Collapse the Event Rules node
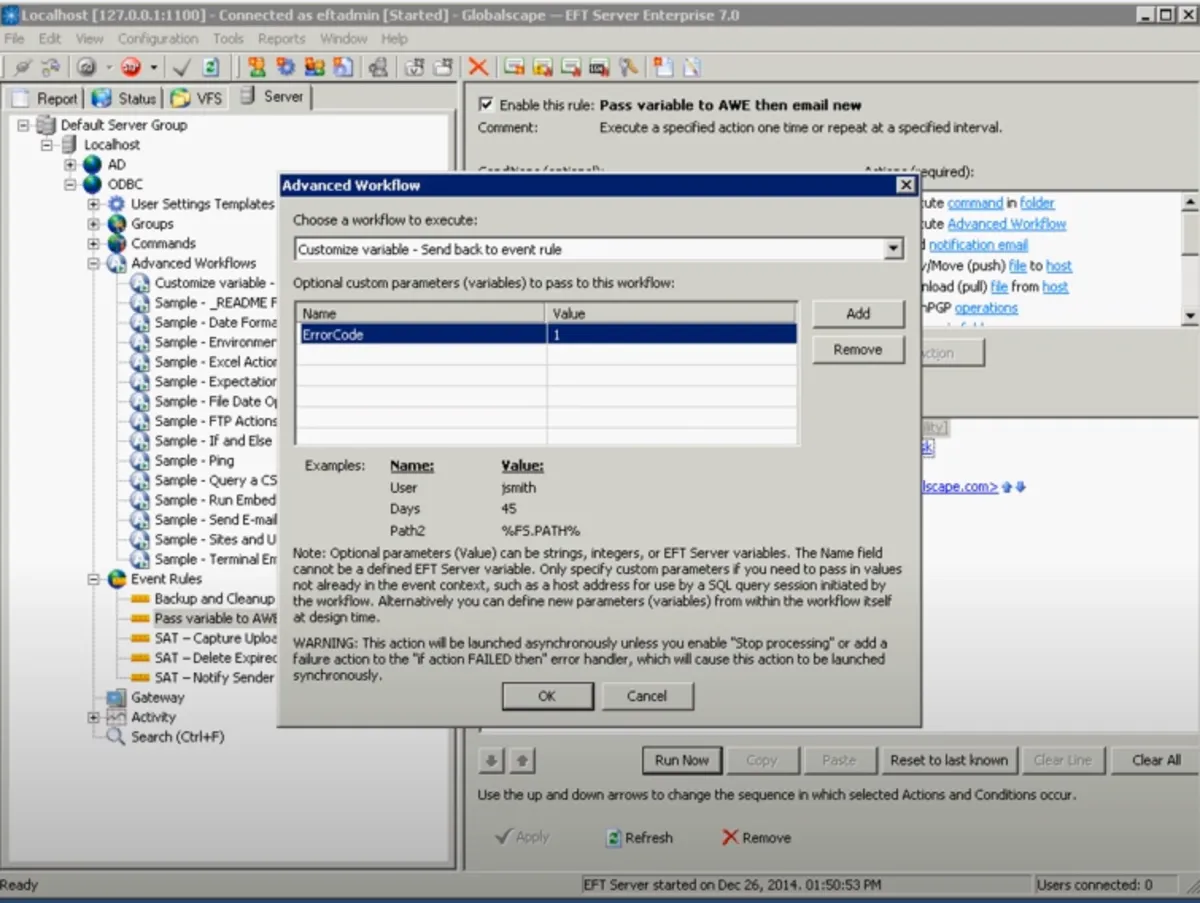This screenshot has height=903, width=1200. (x=94, y=579)
